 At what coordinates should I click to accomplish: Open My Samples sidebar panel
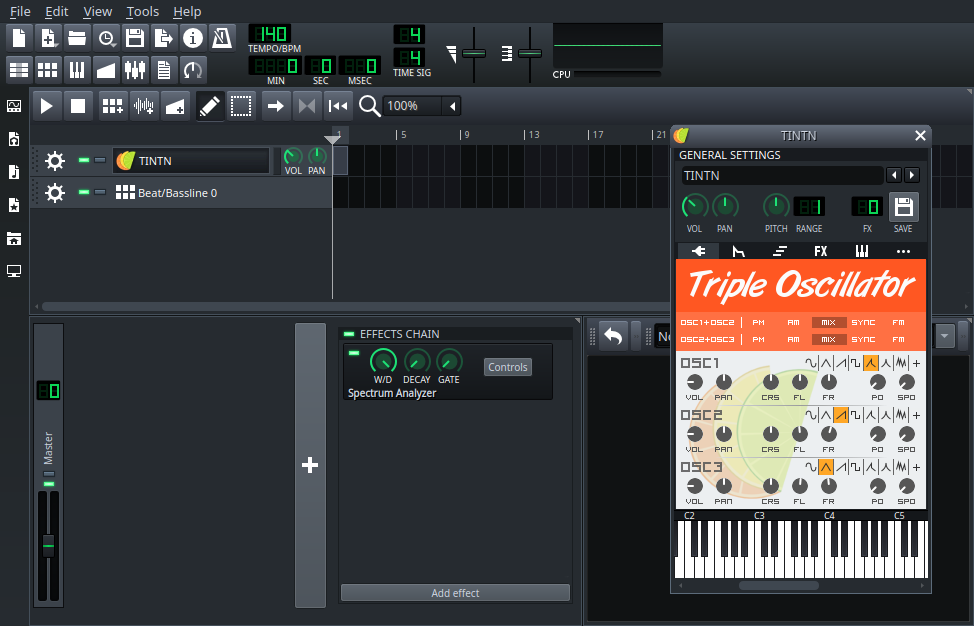[14, 172]
